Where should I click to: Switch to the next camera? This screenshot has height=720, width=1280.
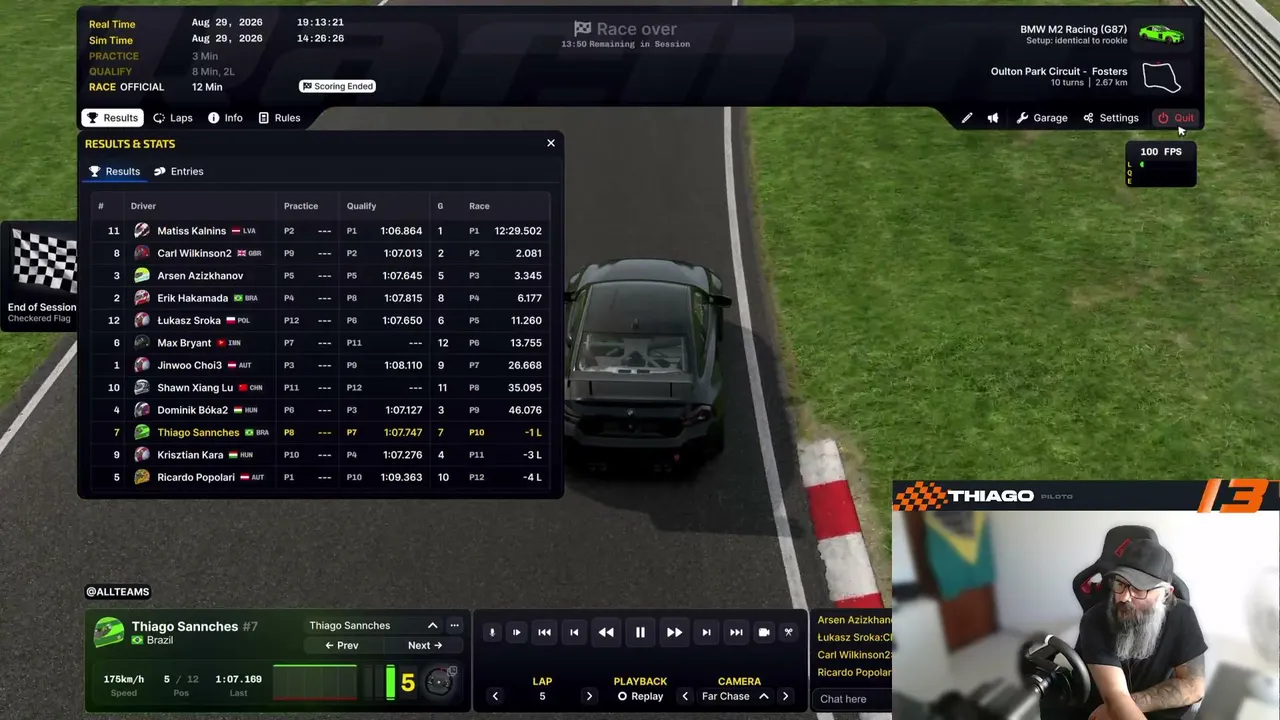[x=785, y=696]
